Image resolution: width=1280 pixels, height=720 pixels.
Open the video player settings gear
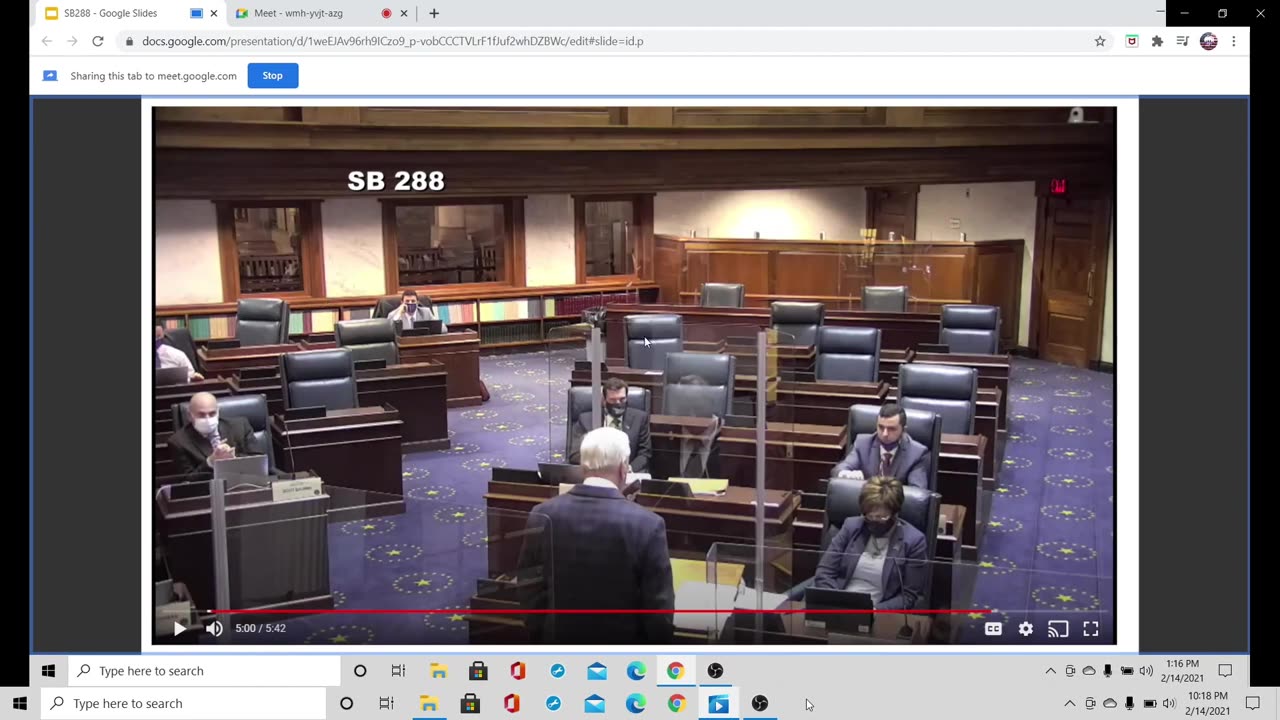pyautogui.click(x=1025, y=629)
